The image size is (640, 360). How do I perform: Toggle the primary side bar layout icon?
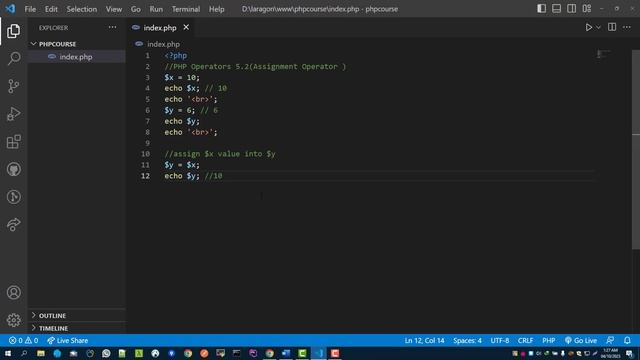(x=541, y=9)
